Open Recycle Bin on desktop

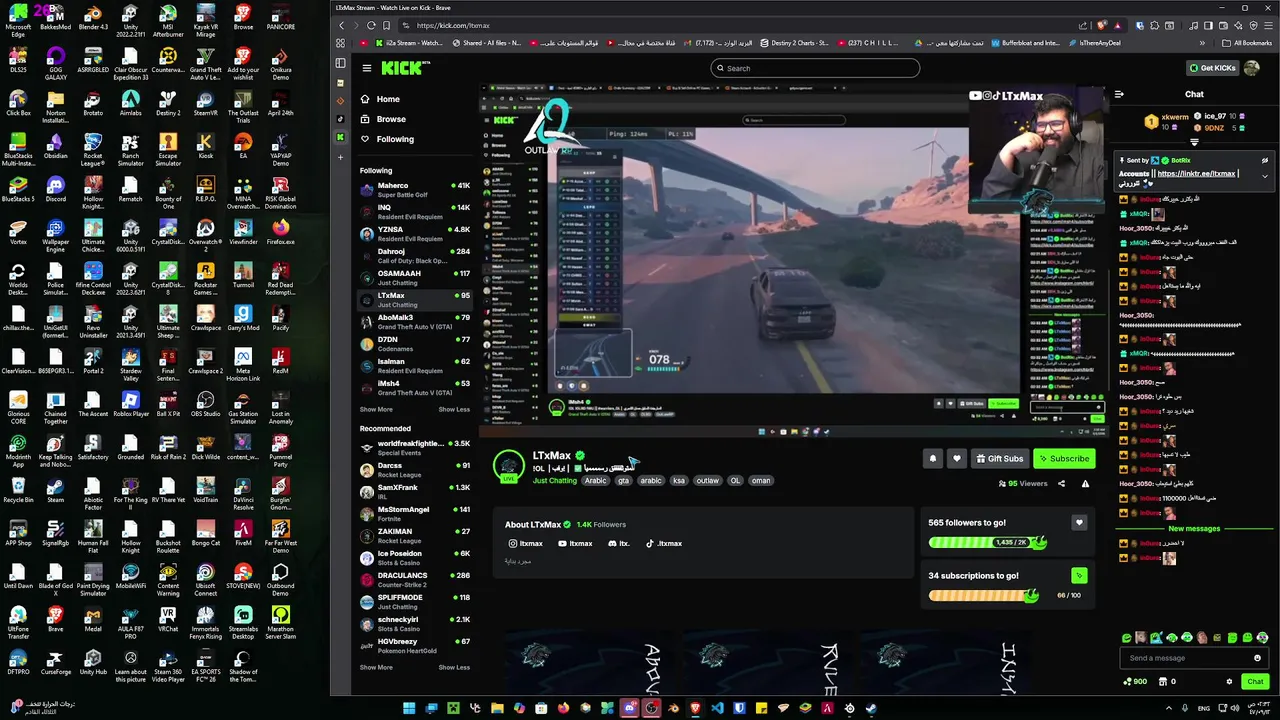pyautogui.click(x=18, y=490)
